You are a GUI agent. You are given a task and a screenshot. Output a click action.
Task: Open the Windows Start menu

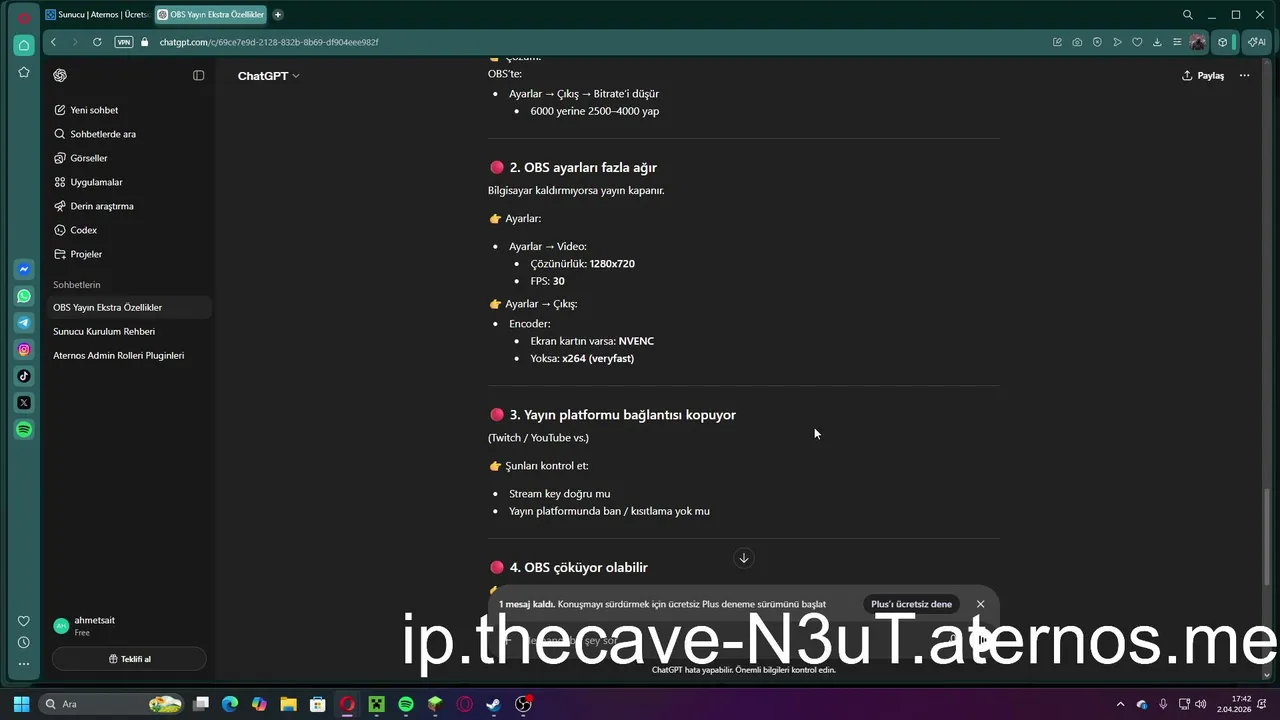pos(21,704)
